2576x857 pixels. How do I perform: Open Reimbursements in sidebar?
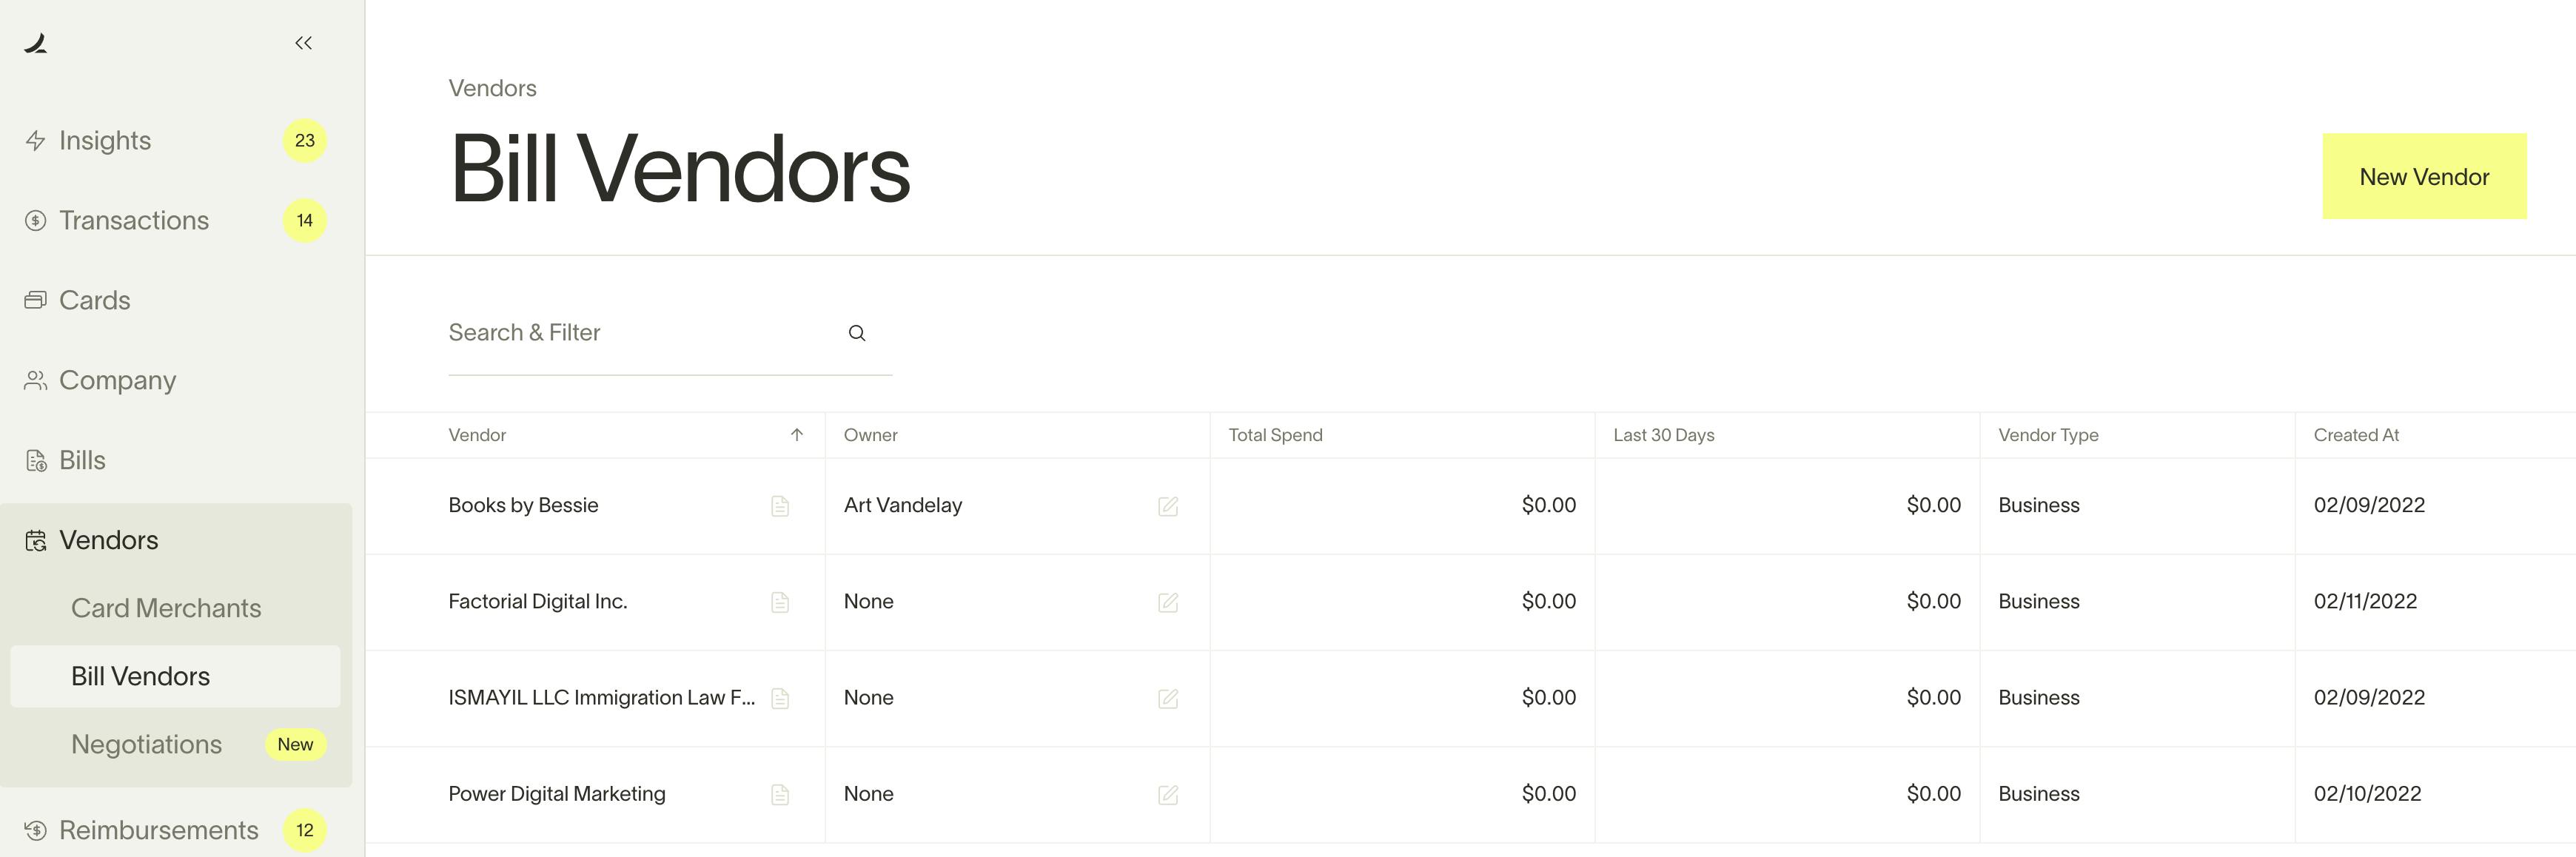tap(158, 830)
